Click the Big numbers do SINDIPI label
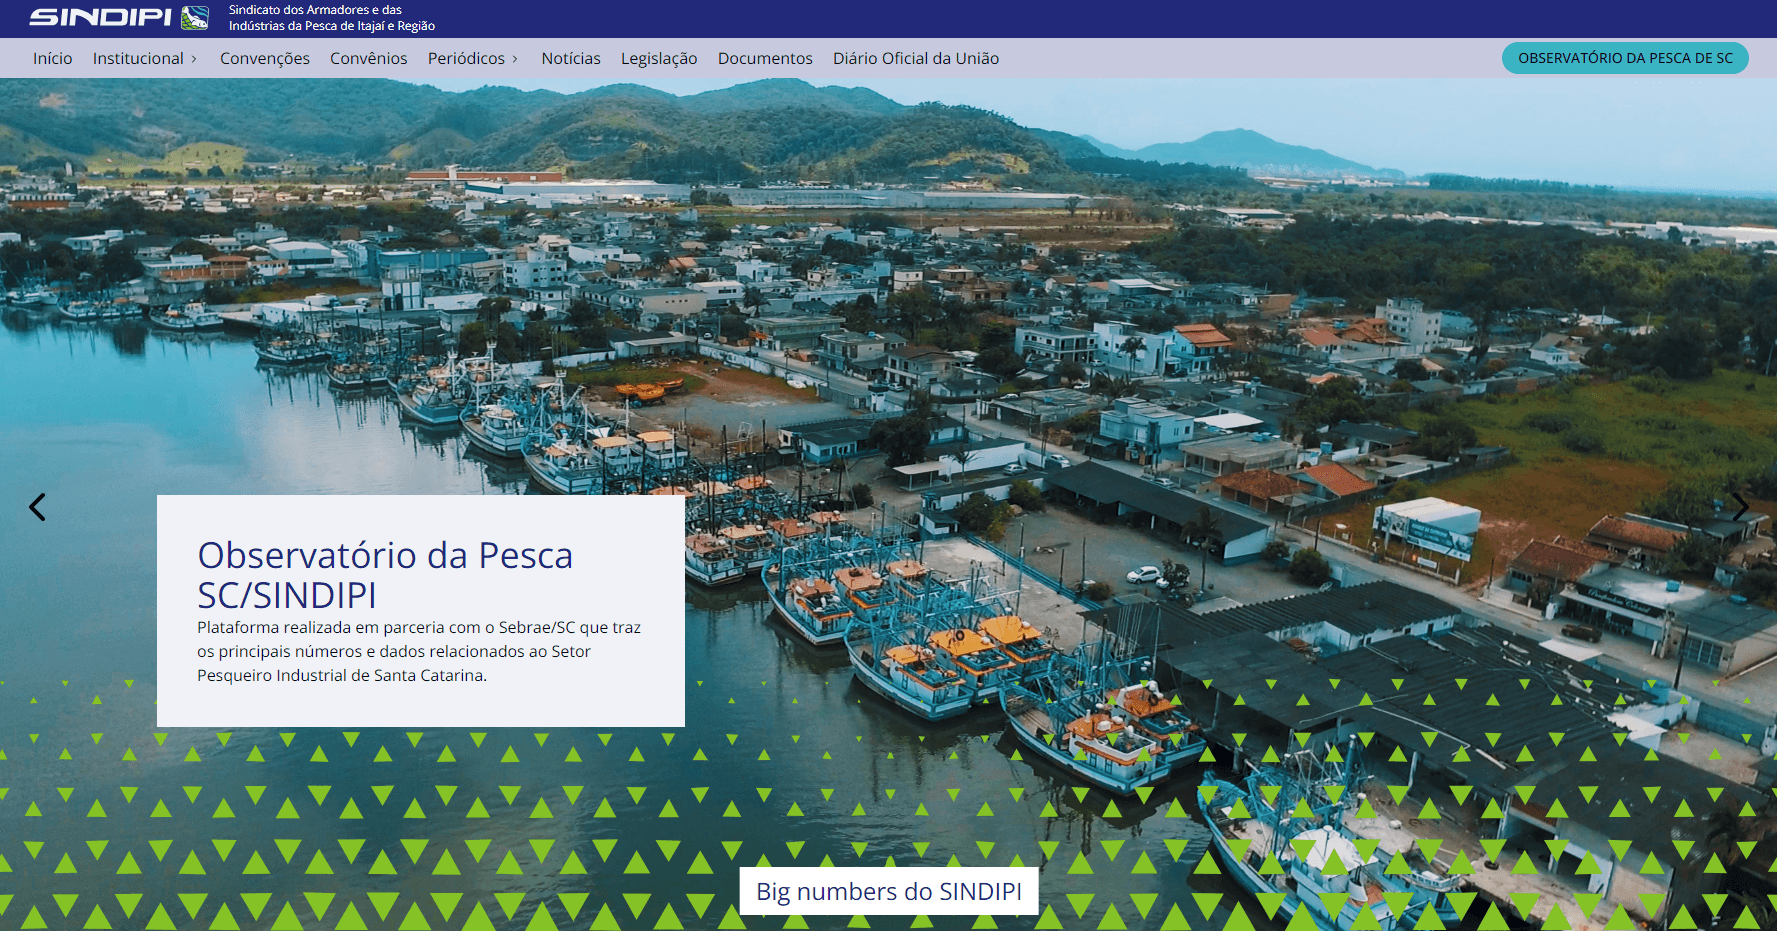 [889, 891]
